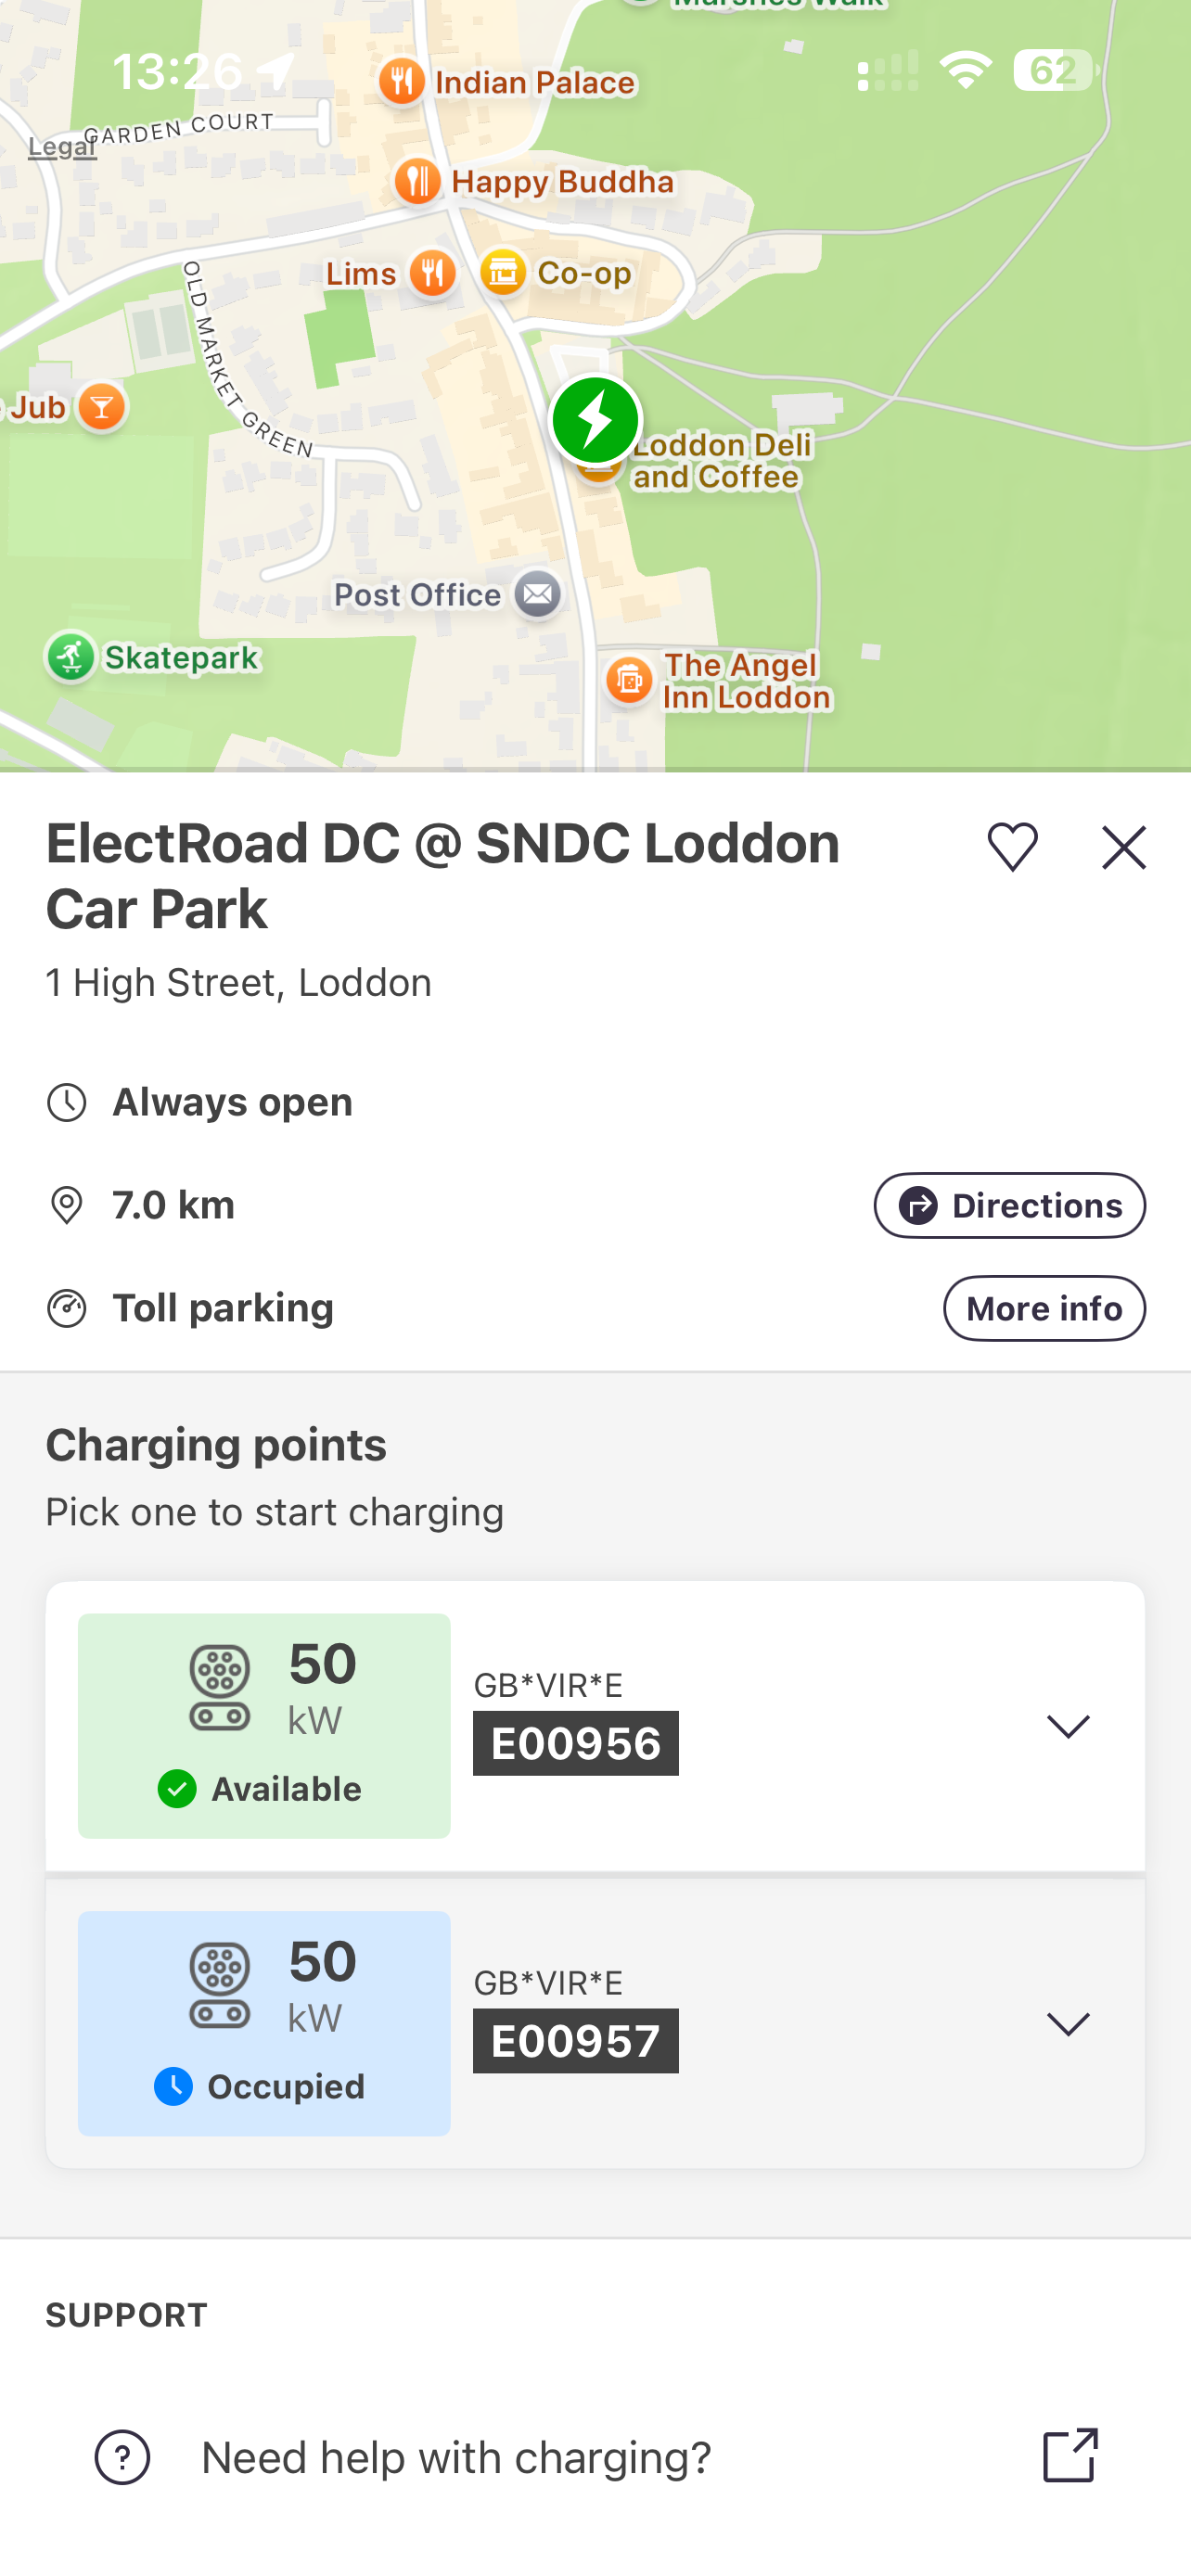1191x2576 pixels.
Task: Tap the external link icon in Support
Action: (x=1070, y=2455)
